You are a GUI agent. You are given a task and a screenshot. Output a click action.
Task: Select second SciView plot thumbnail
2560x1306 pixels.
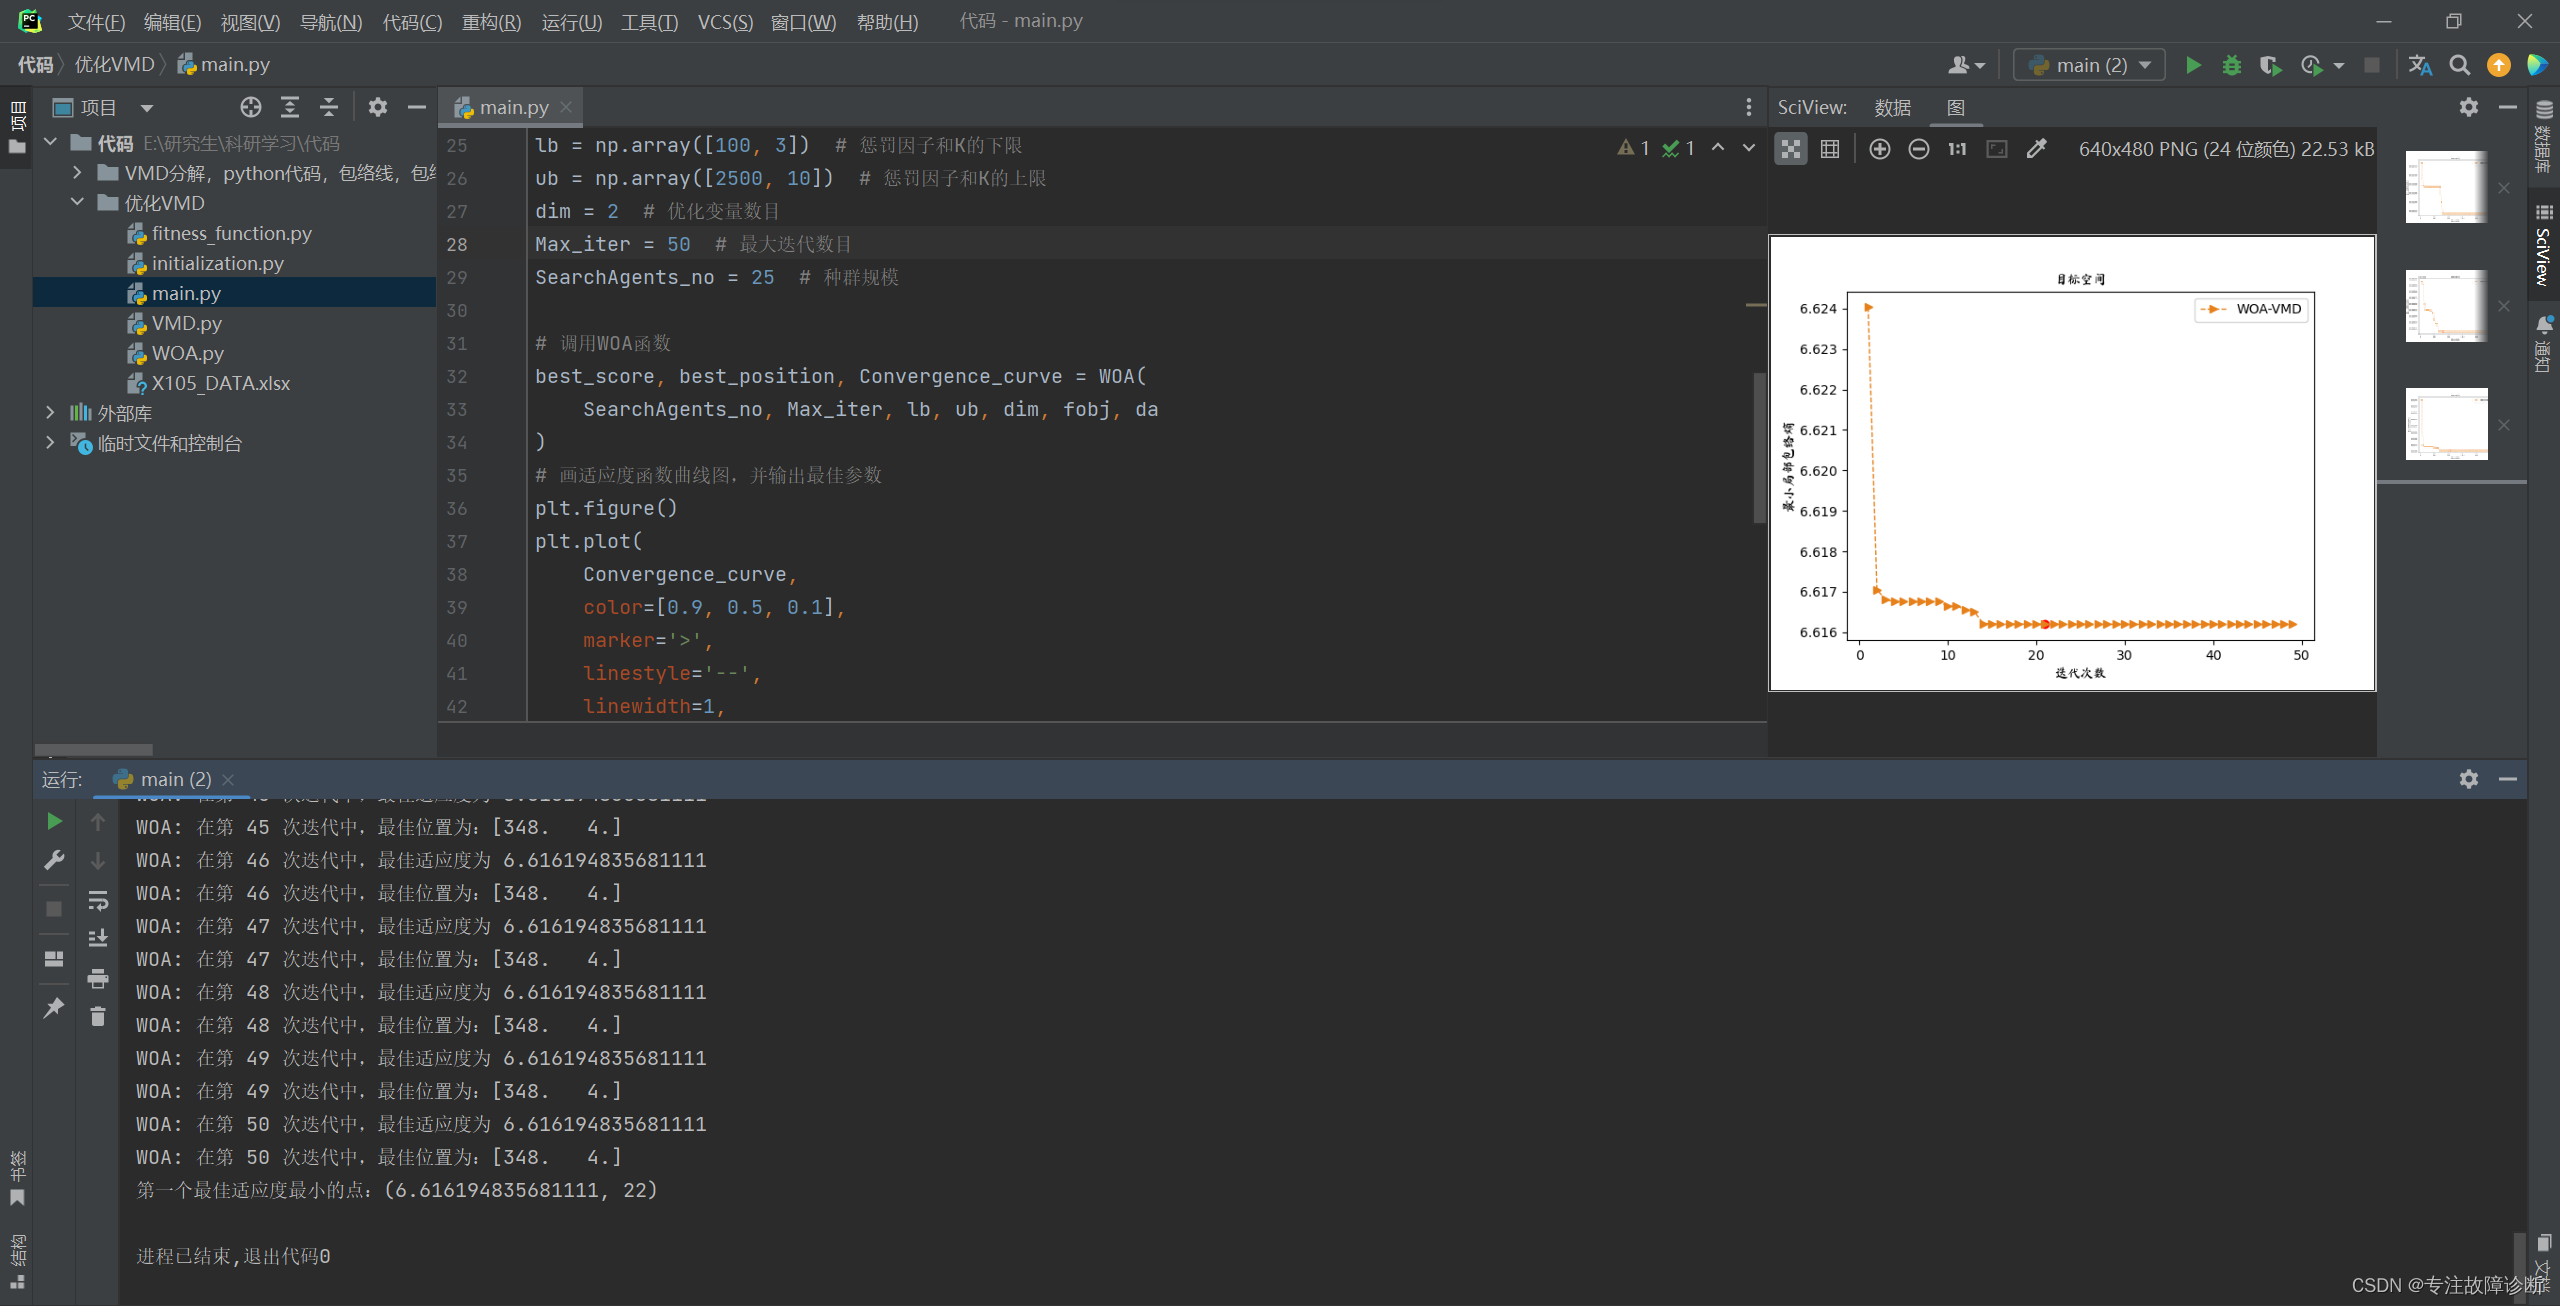pos(2446,306)
